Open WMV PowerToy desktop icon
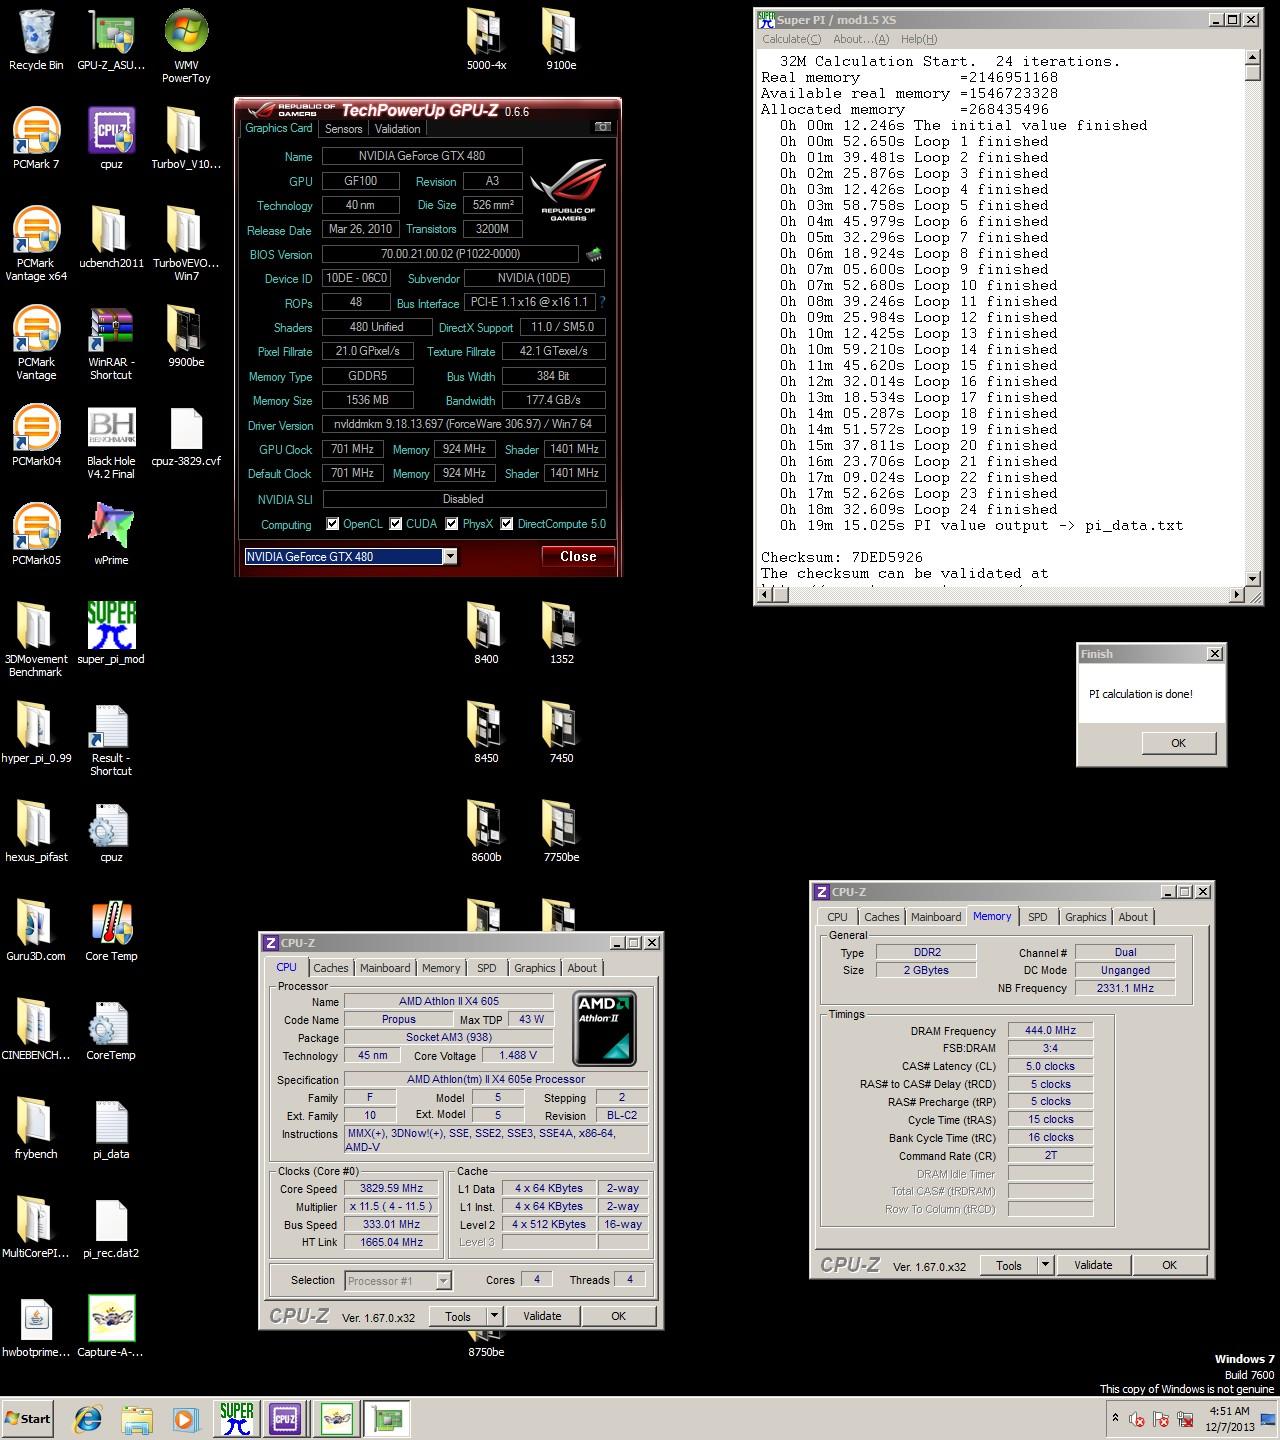 (186, 46)
